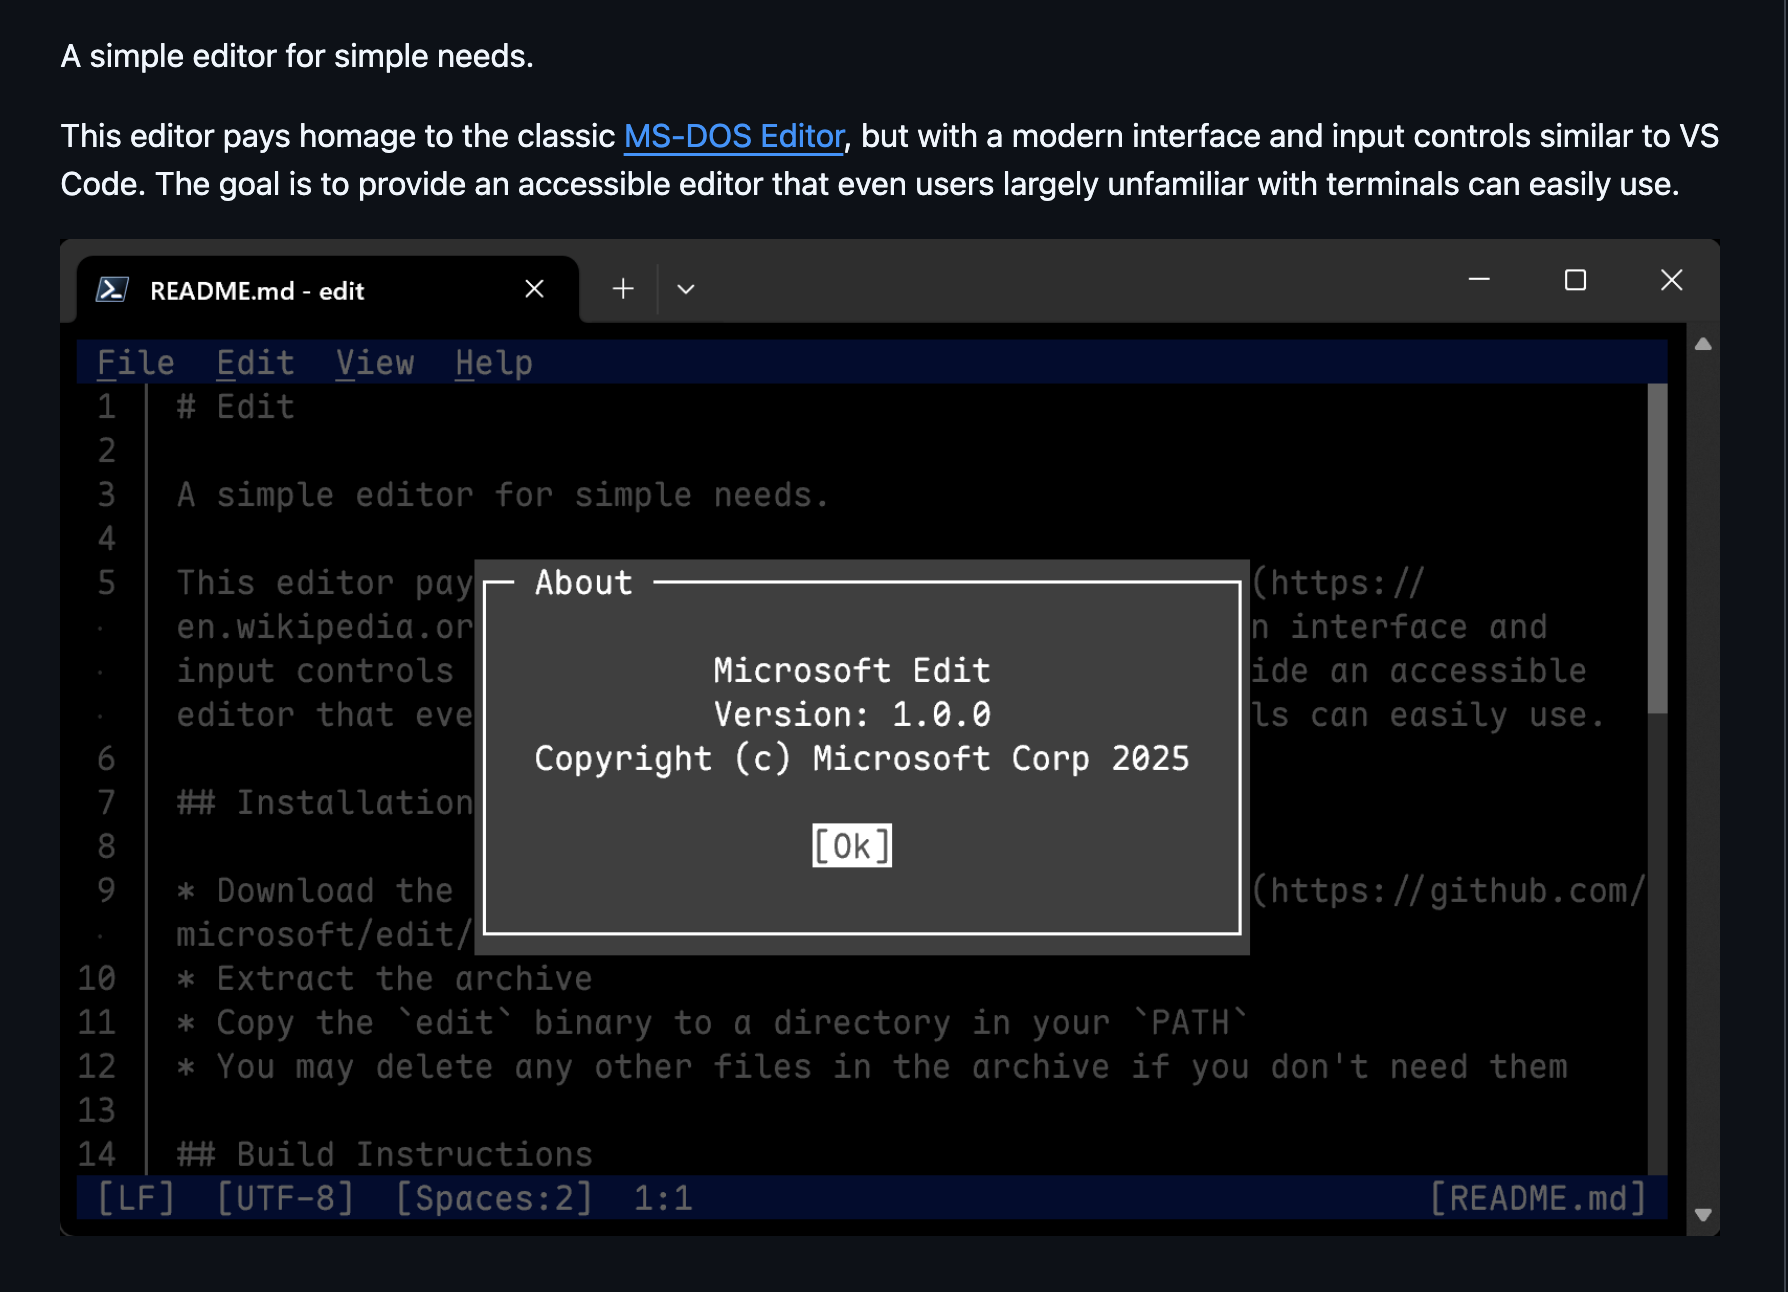Open the Edit menu

[255, 362]
